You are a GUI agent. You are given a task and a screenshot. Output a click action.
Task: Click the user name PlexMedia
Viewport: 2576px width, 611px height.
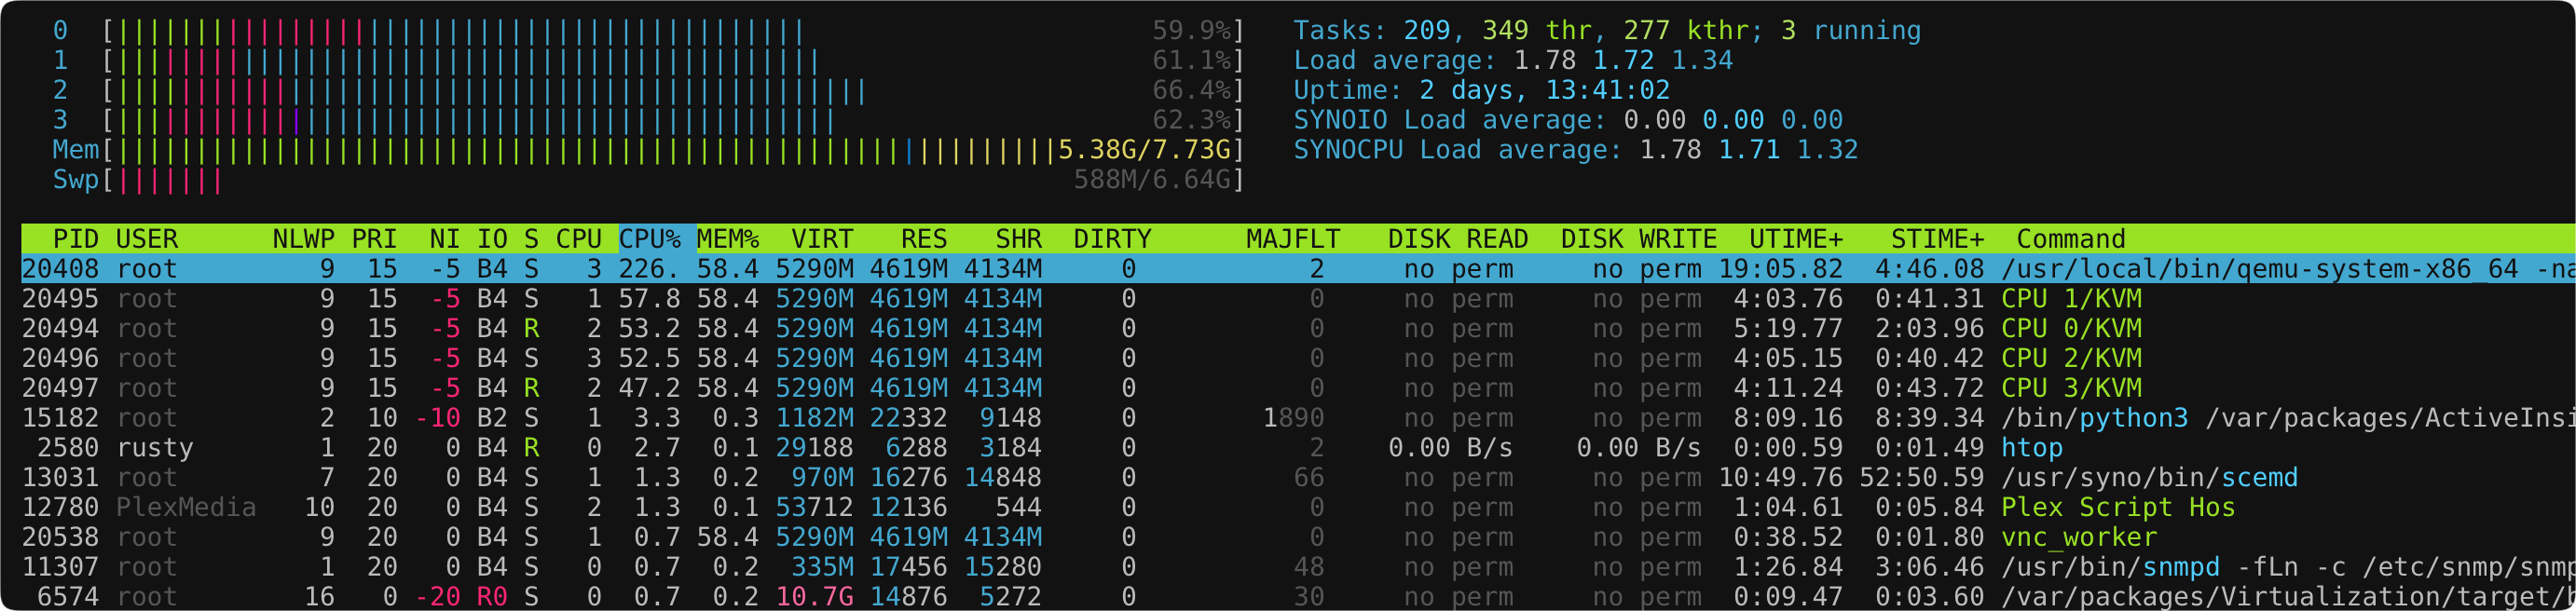click(186, 508)
